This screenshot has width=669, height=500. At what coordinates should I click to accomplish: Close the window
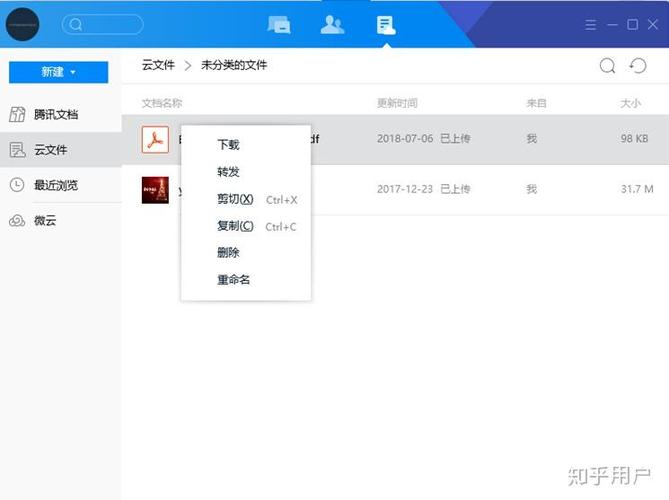pos(653,24)
